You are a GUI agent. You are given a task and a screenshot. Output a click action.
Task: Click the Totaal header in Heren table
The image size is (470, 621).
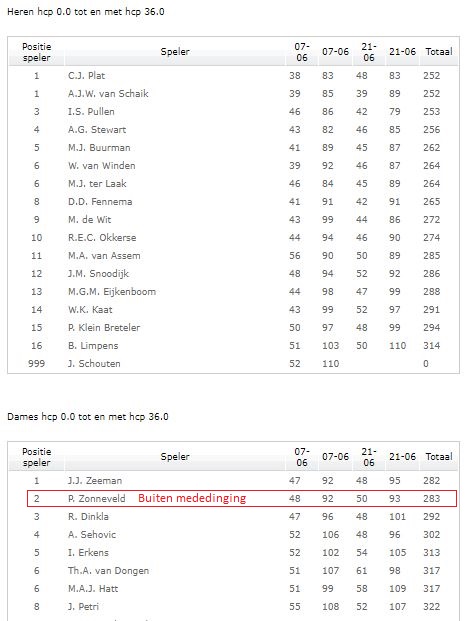439,52
